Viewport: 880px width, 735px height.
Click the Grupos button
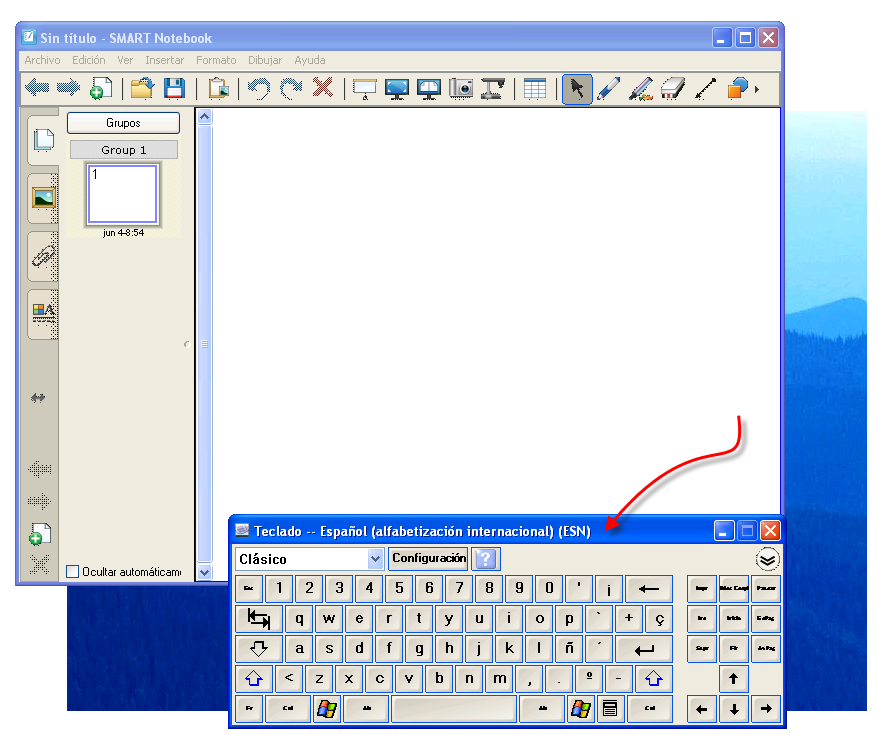point(123,123)
